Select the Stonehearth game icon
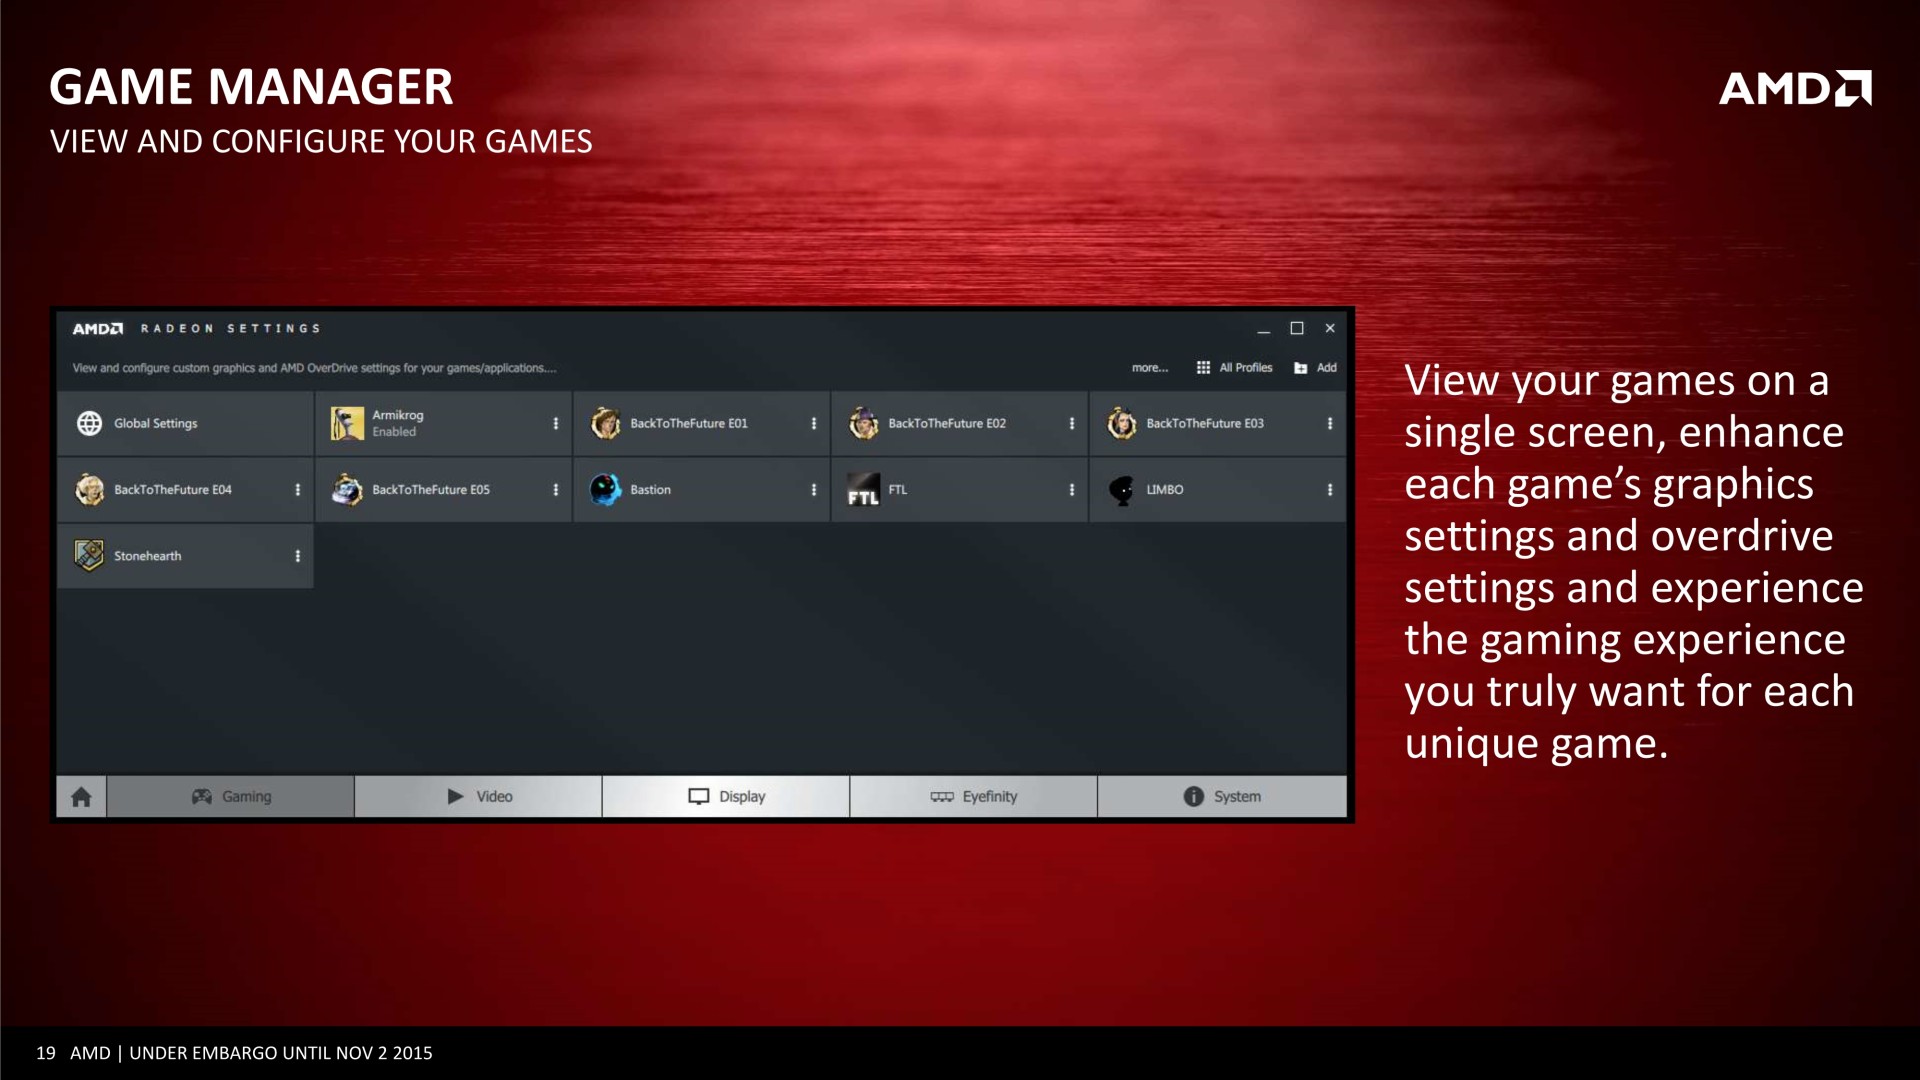 [89, 556]
